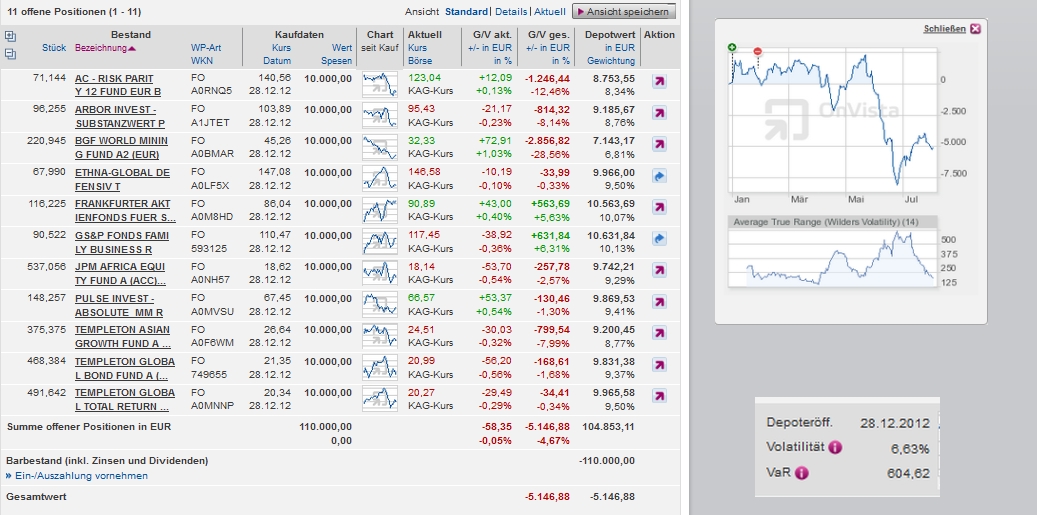Click the red minus marker on the chart
Viewport: 1037px width, 515px height.
757,51
